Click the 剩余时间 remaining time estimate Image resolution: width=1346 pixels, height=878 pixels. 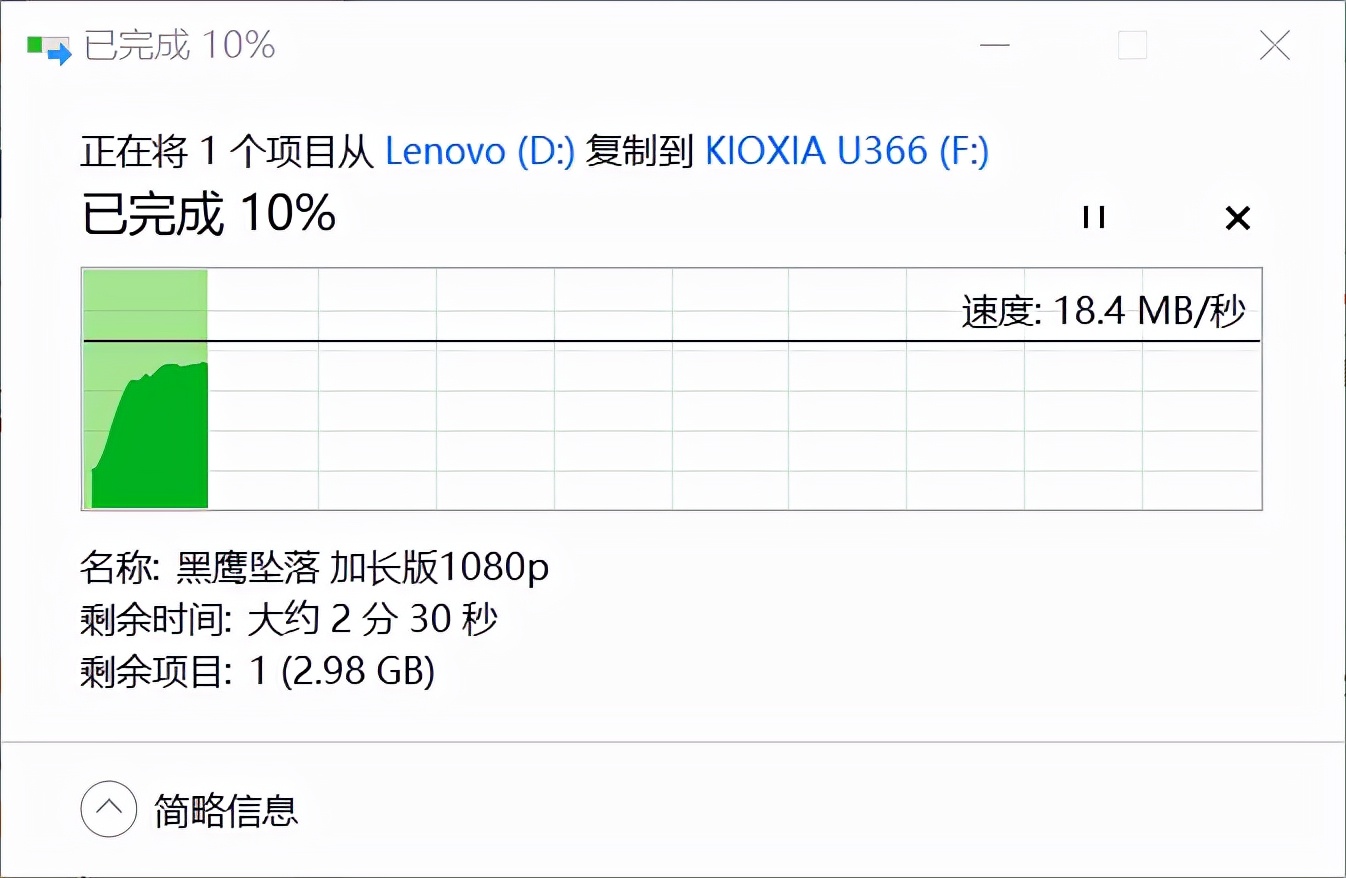coord(289,620)
